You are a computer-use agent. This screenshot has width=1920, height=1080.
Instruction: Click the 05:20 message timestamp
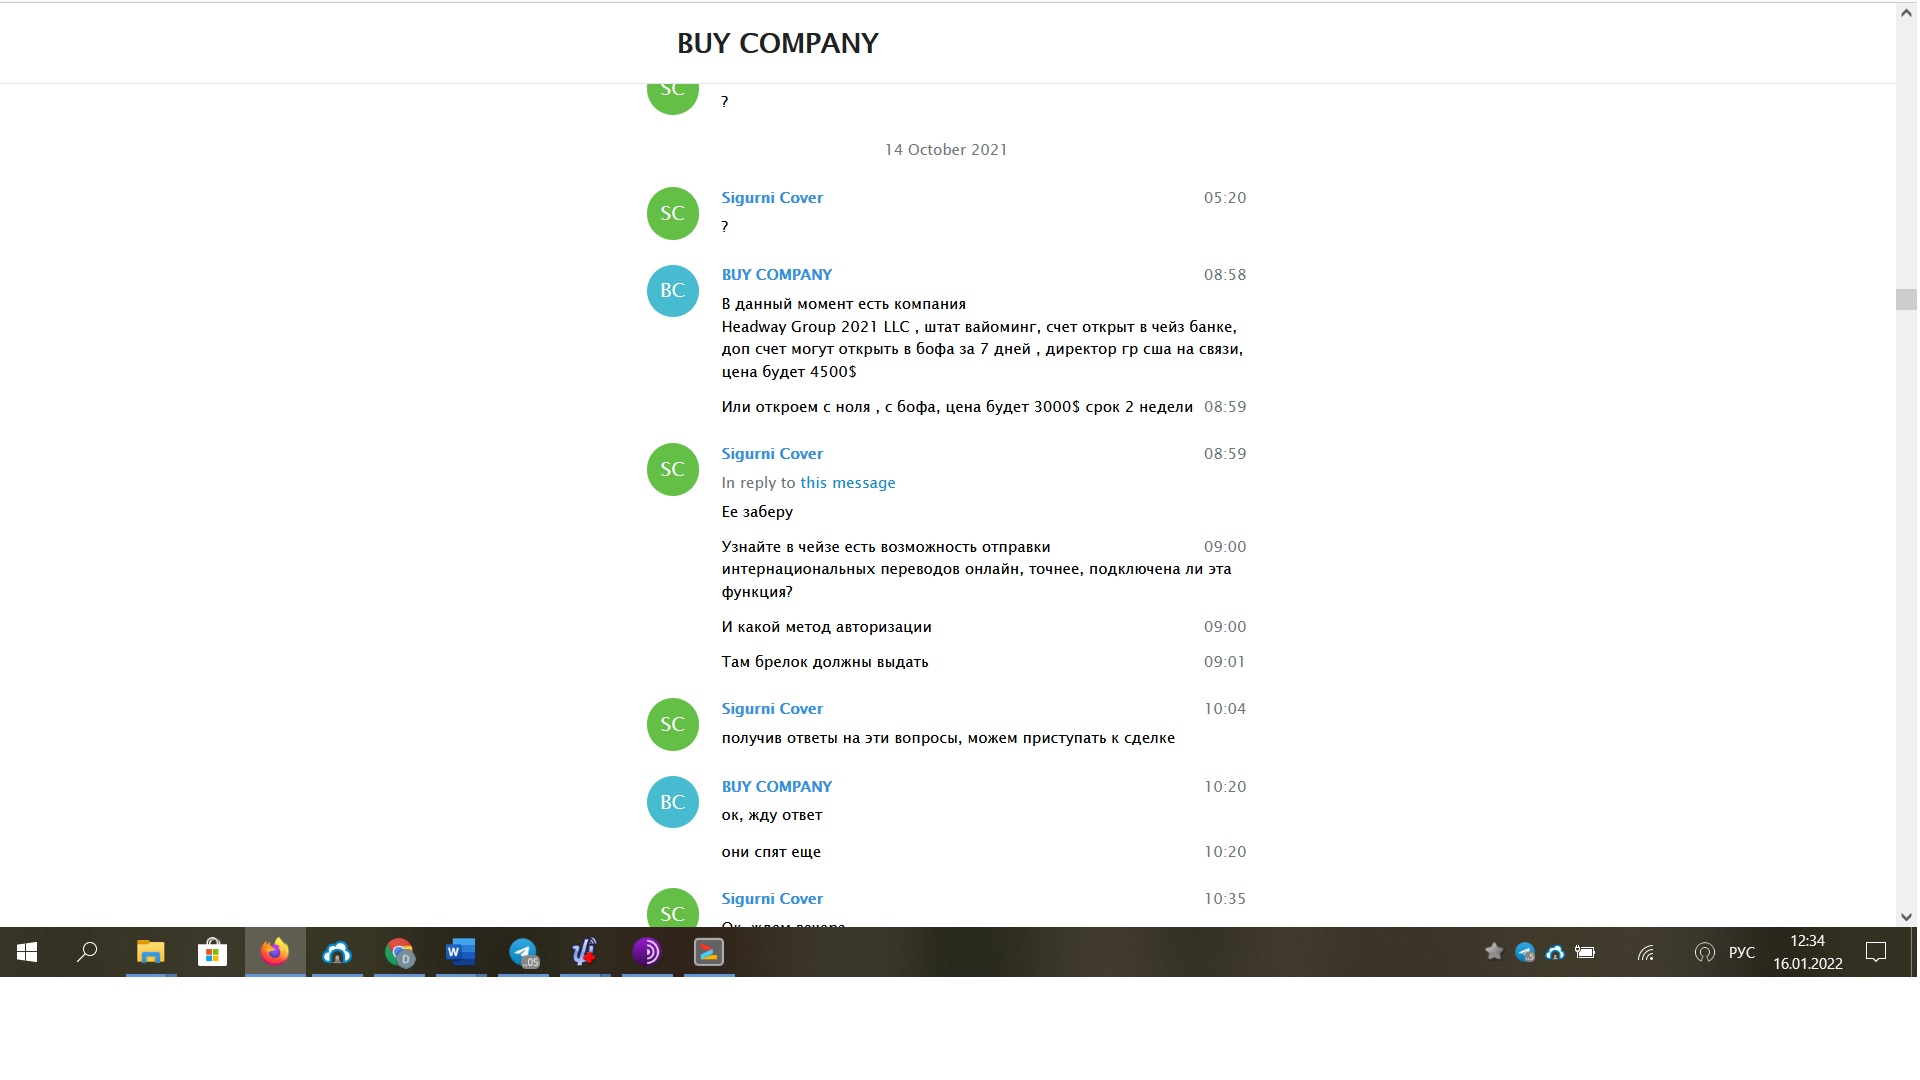1225,198
